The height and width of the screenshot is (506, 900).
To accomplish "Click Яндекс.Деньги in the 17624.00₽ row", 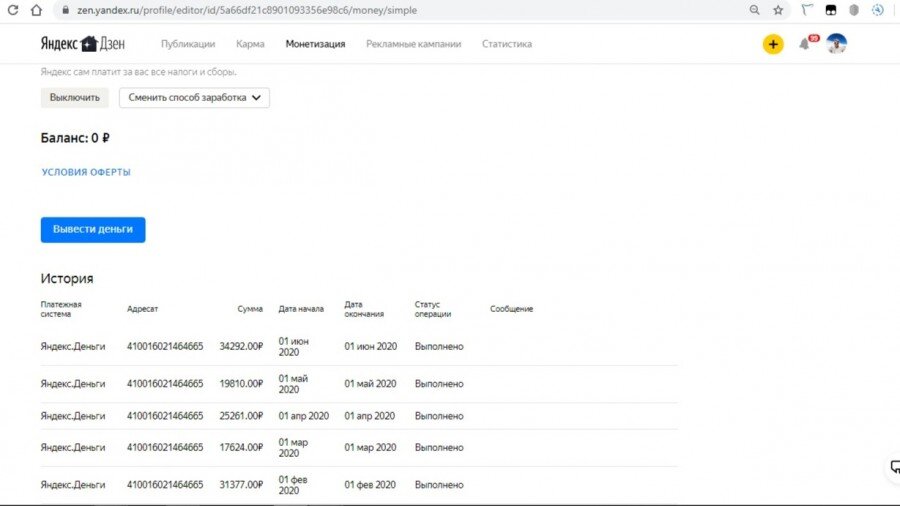I will point(73,447).
